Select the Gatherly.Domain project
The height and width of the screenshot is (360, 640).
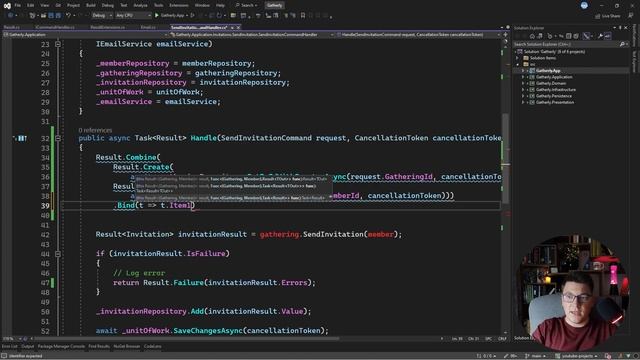[x=551, y=83]
